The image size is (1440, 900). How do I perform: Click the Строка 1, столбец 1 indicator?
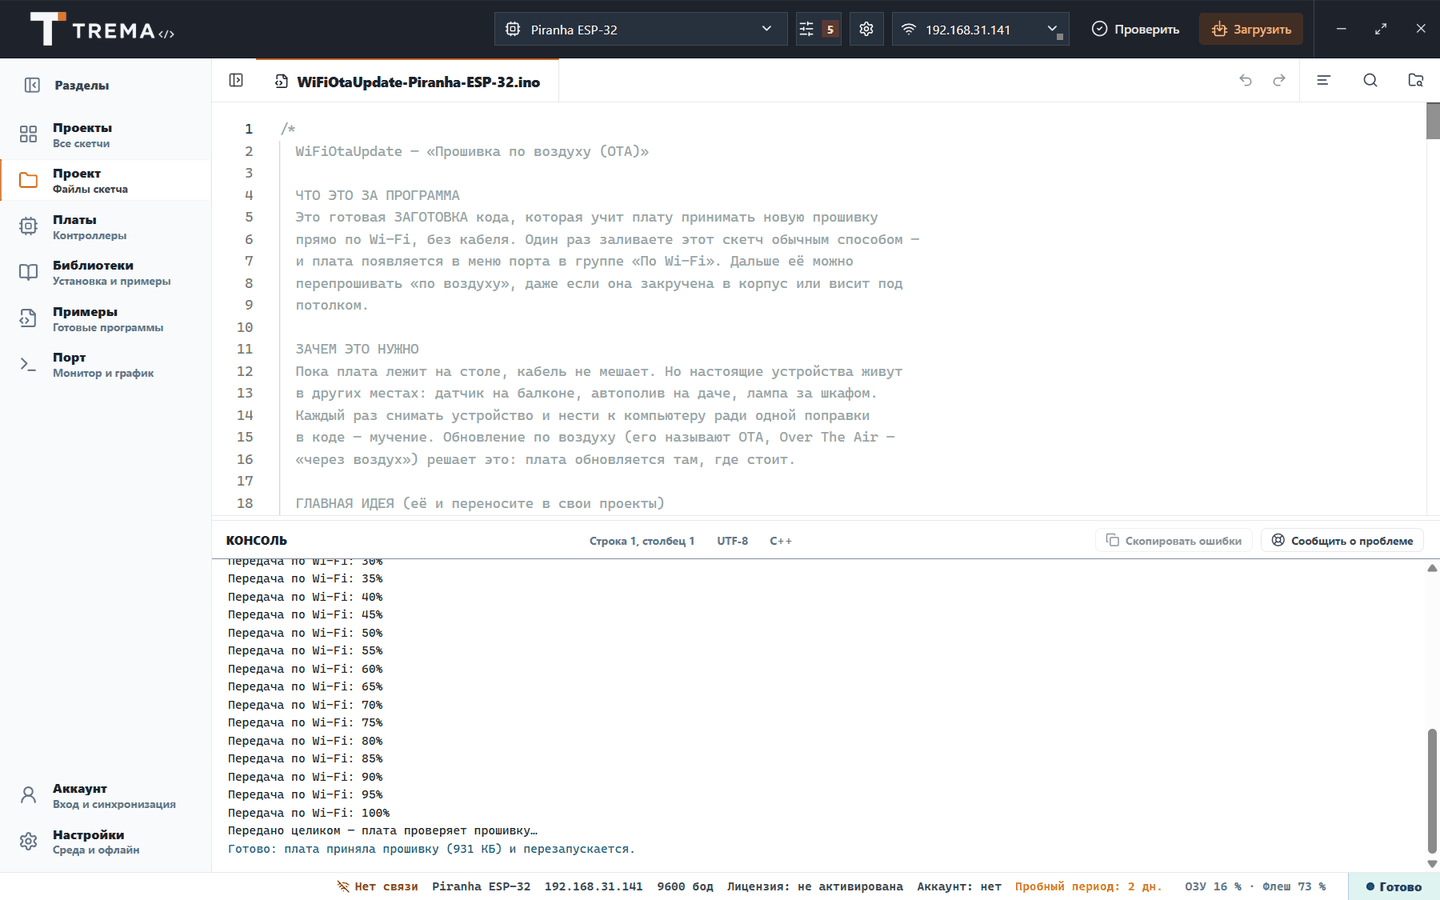coord(642,541)
